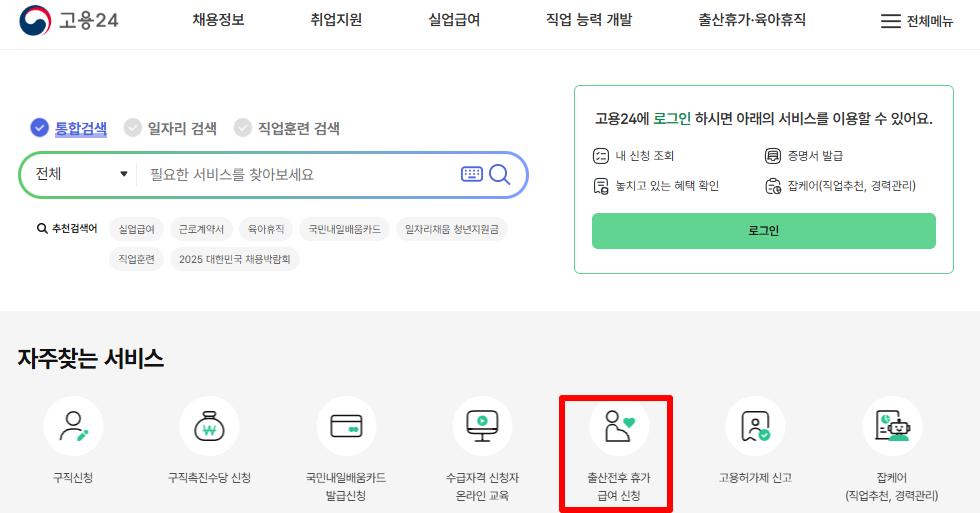Click the magnifier search icon
The width and height of the screenshot is (980, 513).
point(500,174)
